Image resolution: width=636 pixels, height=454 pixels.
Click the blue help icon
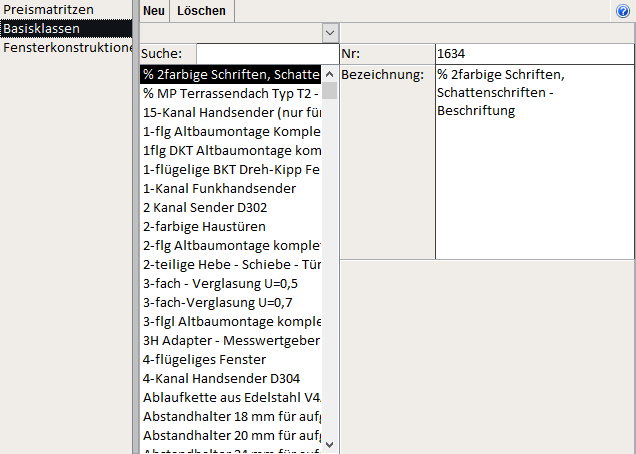[623, 11]
